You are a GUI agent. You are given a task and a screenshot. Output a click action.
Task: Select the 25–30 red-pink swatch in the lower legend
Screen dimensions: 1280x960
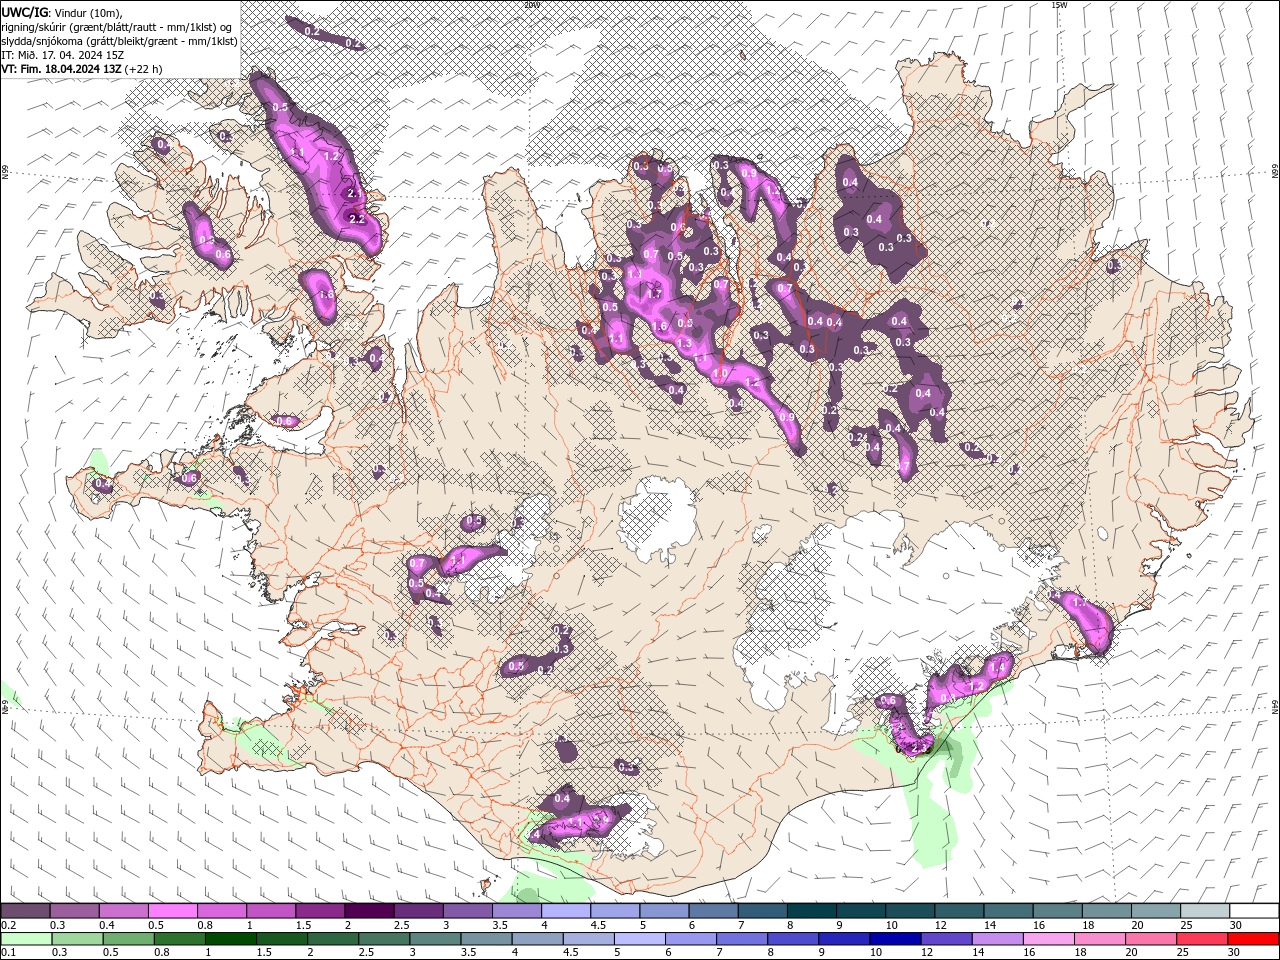(1200, 938)
